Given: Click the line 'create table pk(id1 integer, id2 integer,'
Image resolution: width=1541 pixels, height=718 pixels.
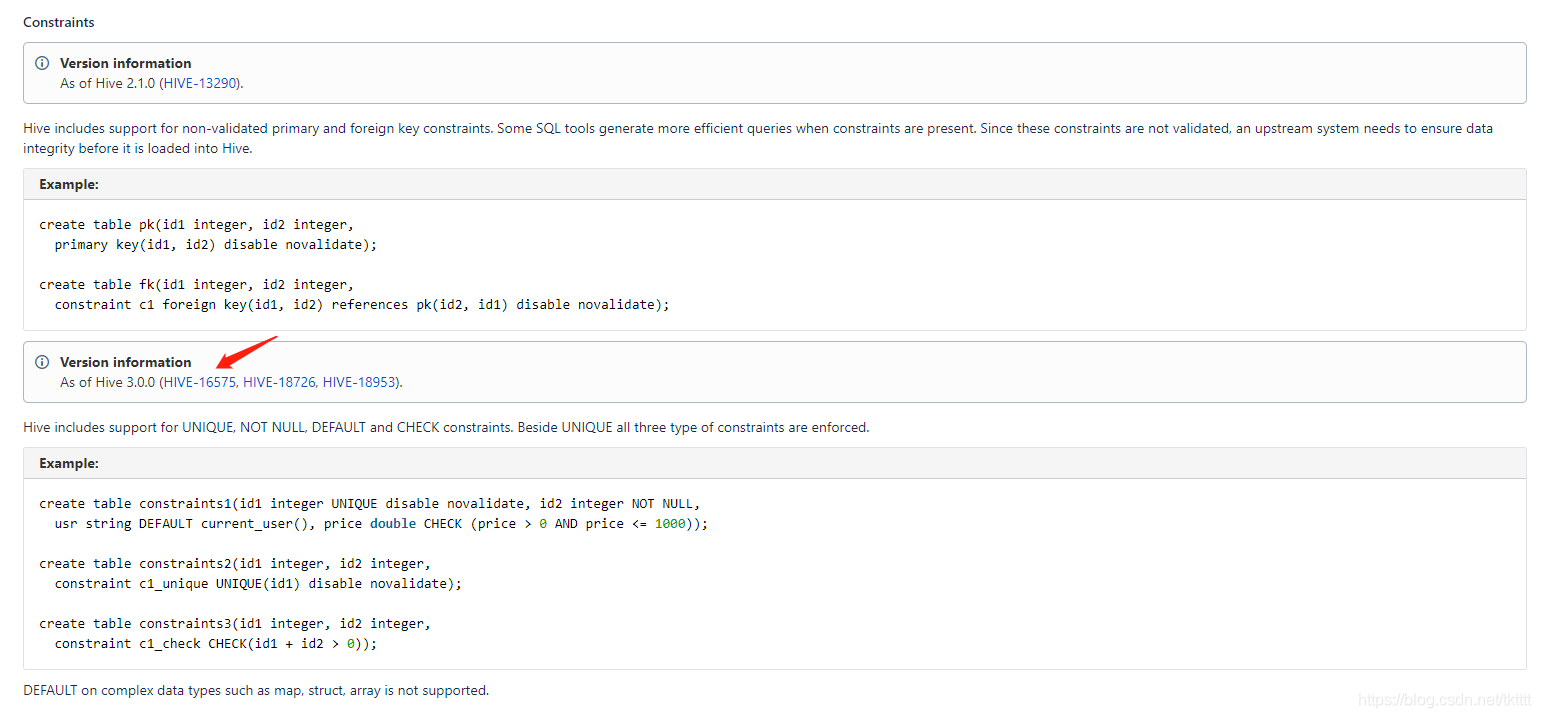Looking at the screenshot, I should [x=197, y=224].
